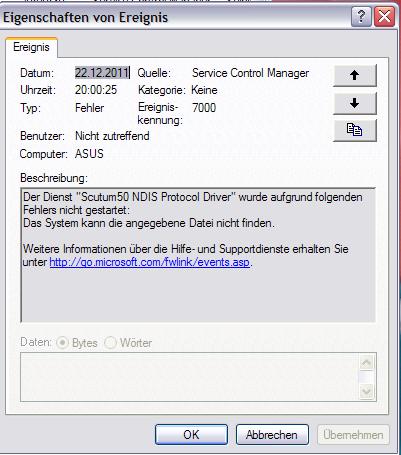The height and width of the screenshot is (455, 401).
Task: Show previous event with up arrow
Action: (355, 75)
